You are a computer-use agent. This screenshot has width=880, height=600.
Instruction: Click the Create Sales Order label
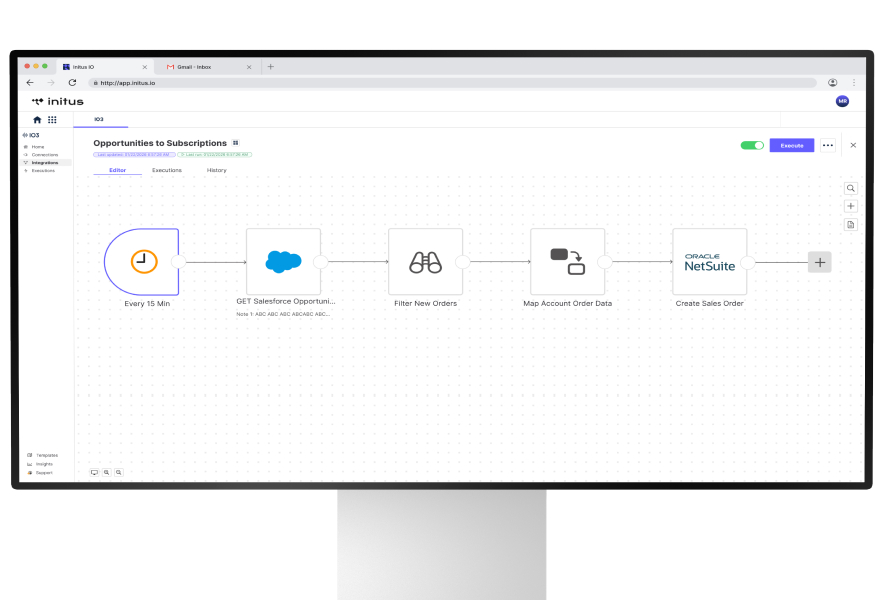(x=709, y=303)
